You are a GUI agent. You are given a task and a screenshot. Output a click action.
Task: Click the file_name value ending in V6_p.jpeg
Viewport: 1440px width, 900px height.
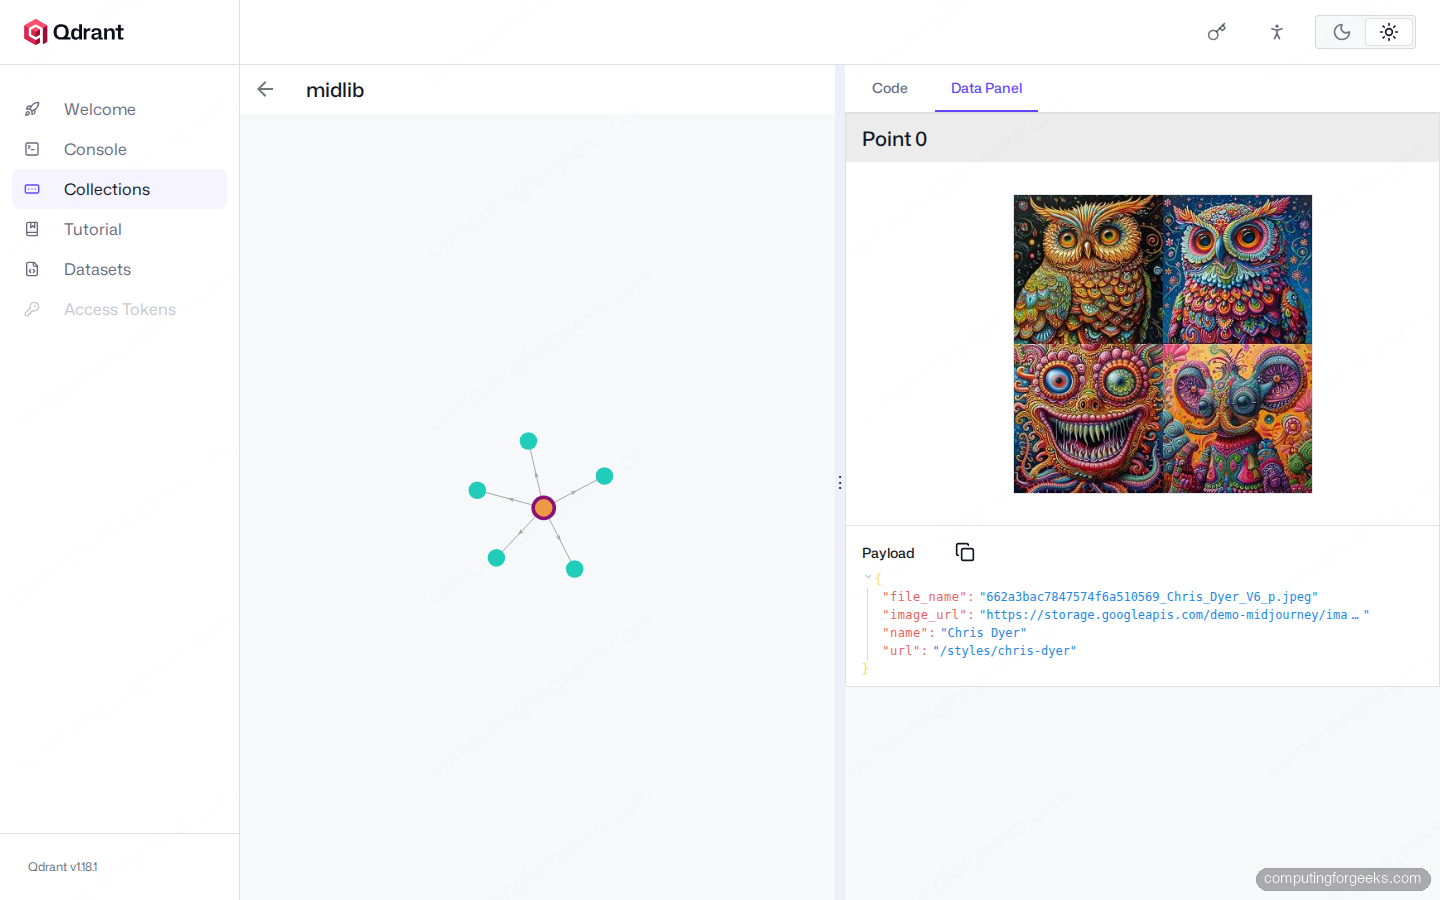pos(1149,597)
